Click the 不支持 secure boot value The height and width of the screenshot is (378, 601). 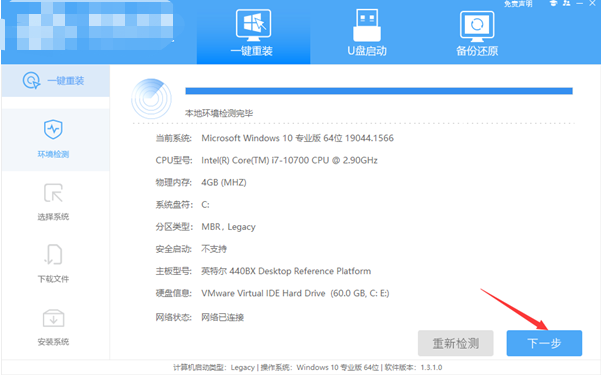(x=214, y=249)
